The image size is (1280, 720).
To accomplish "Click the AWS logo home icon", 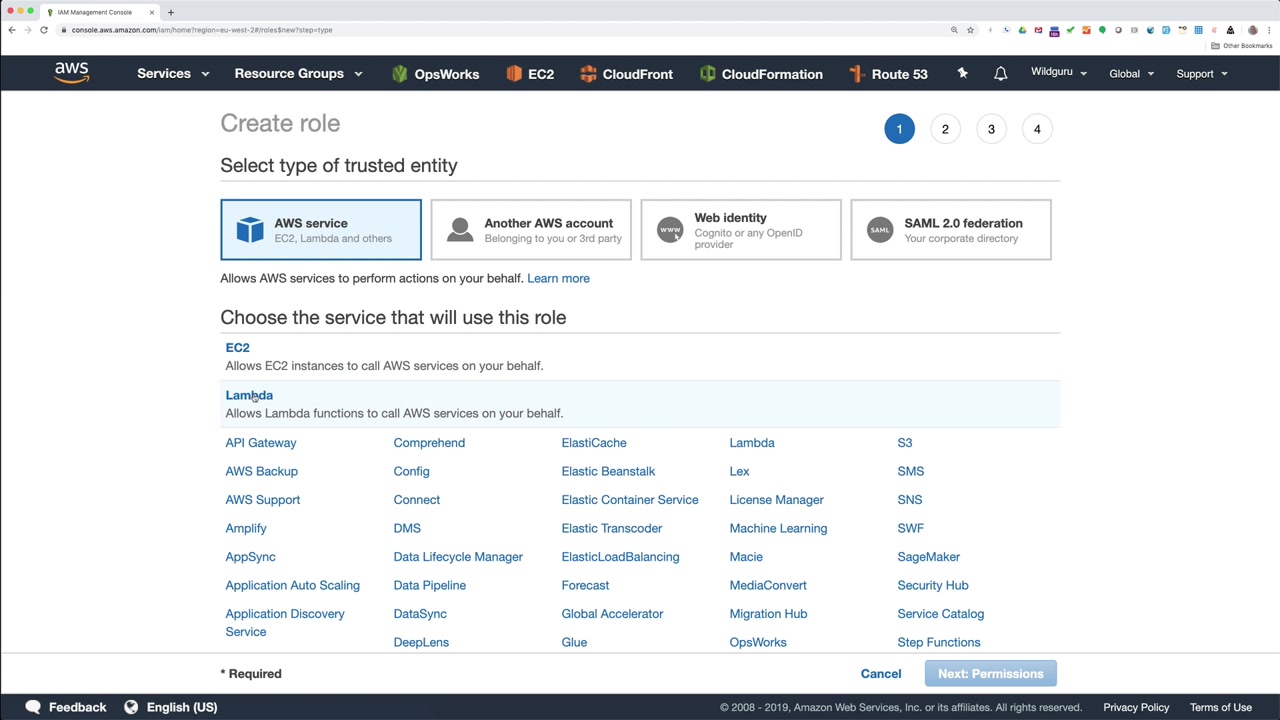I will [71, 73].
